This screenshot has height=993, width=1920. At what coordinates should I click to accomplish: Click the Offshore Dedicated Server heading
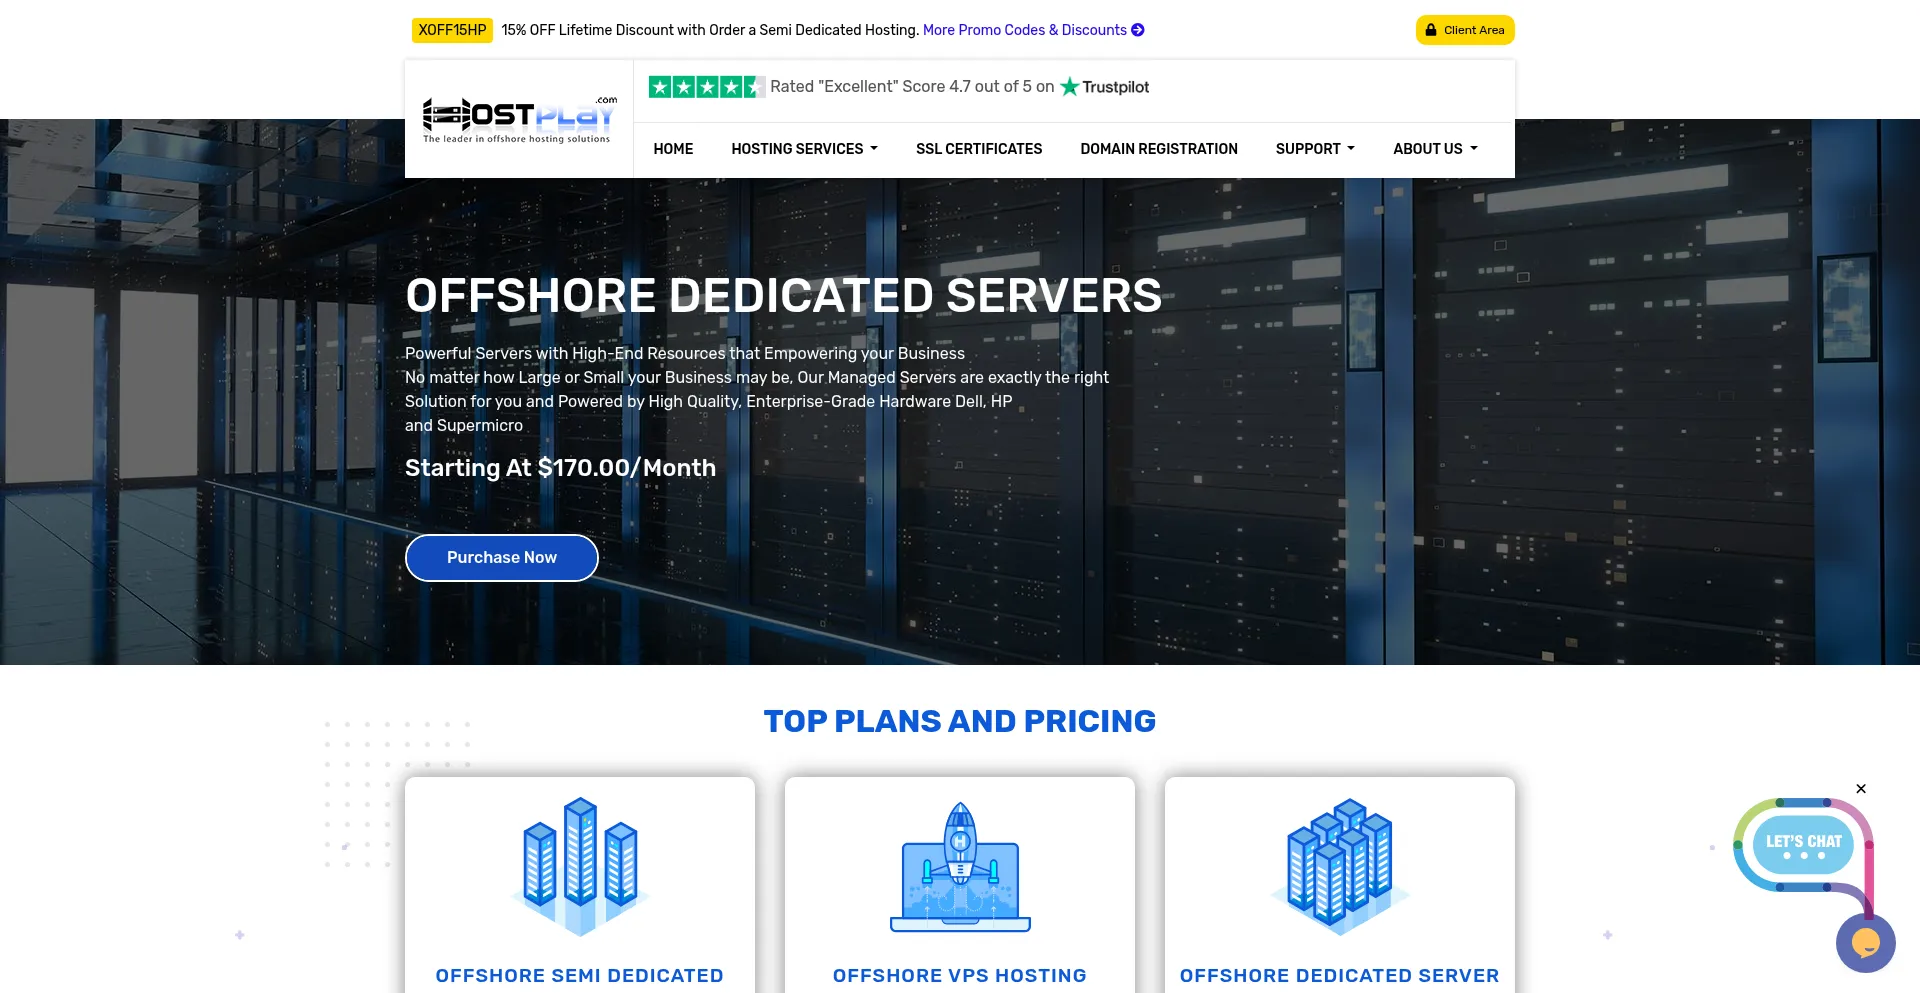pyautogui.click(x=1340, y=975)
